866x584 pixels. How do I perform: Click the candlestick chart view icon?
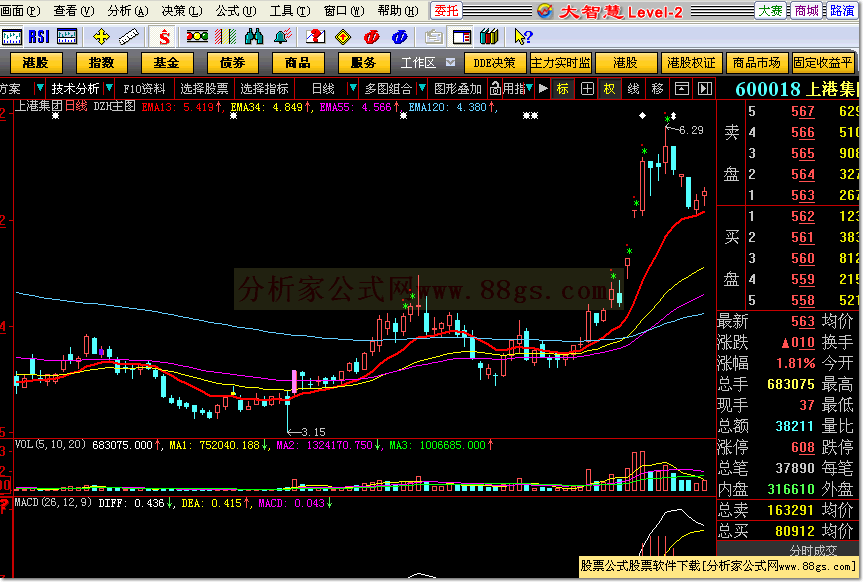12,37
